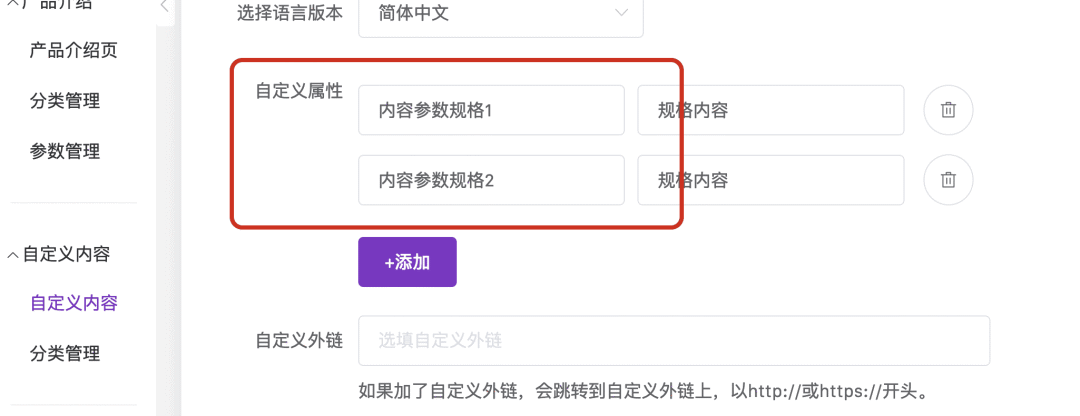Click the 选填自定义外链 input box

[x=674, y=340]
